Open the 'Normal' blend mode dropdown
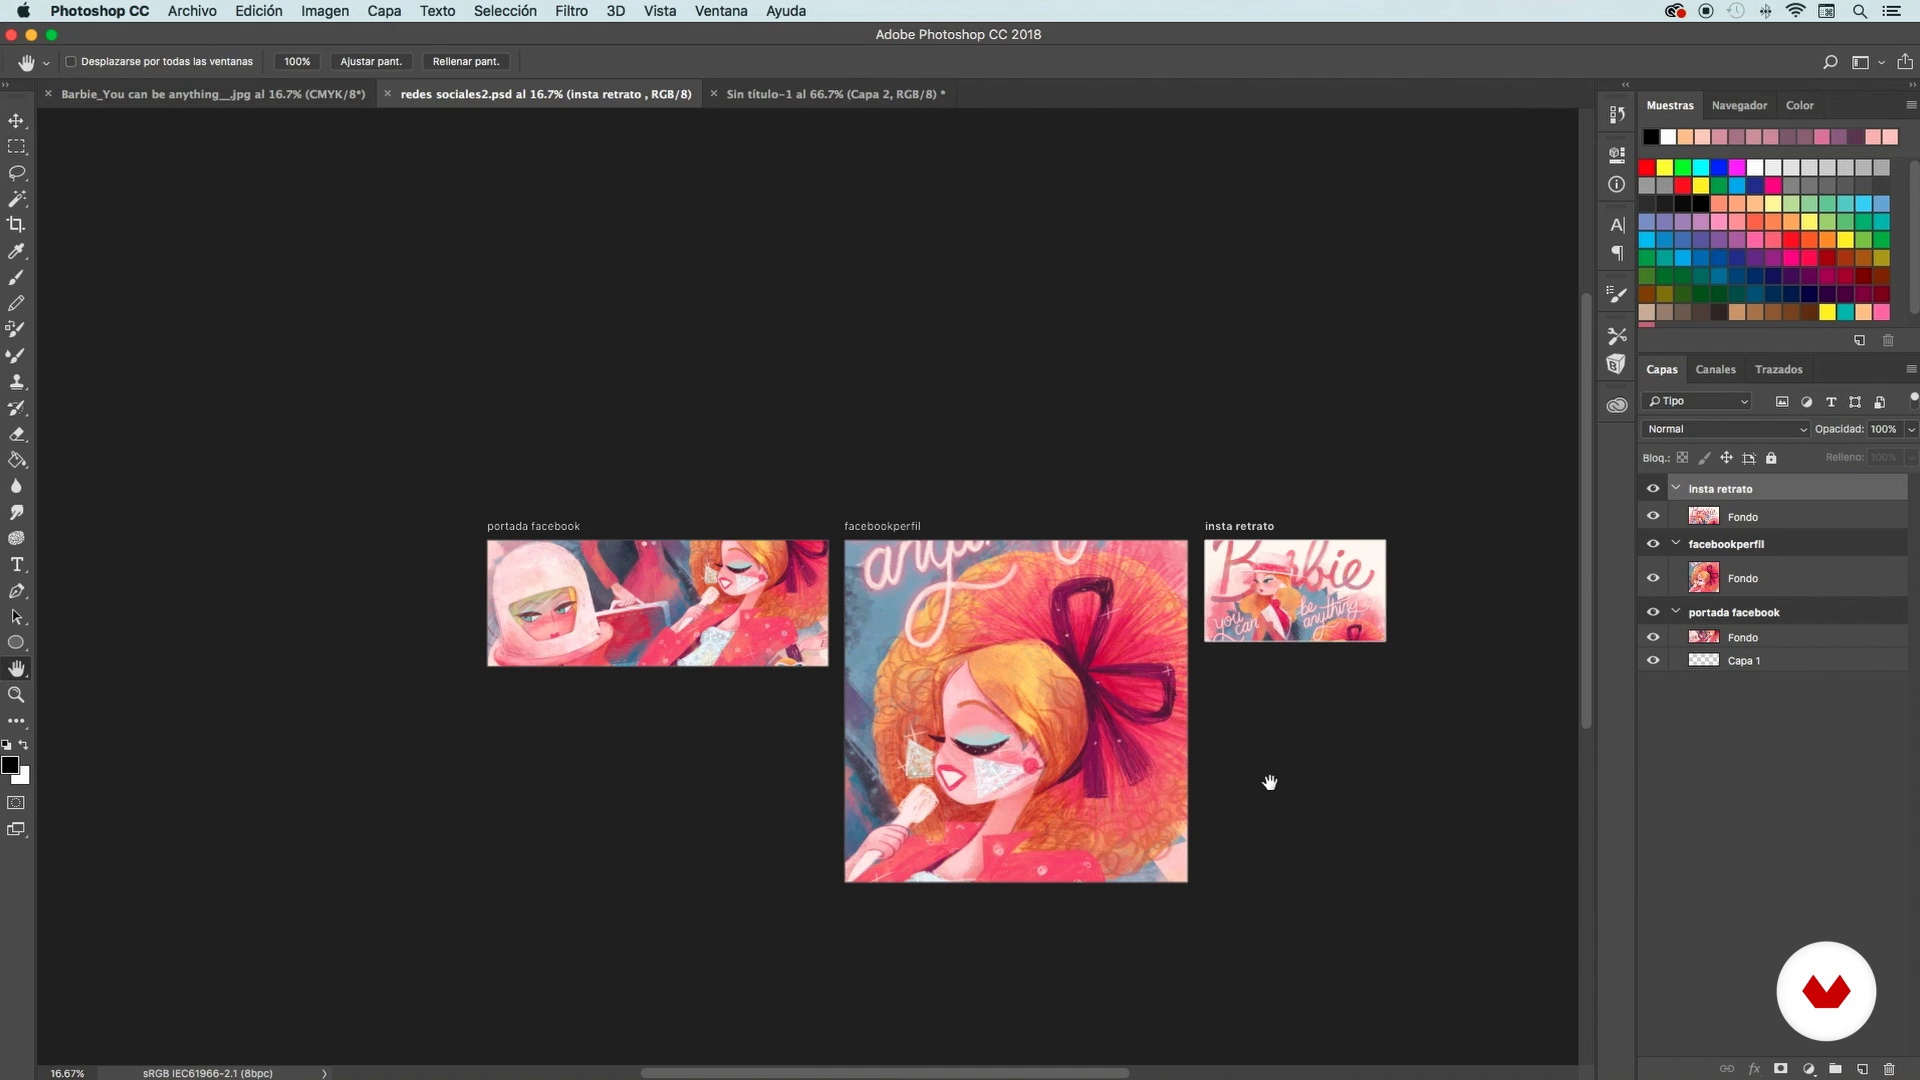The image size is (1920, 1080). 1726,429
